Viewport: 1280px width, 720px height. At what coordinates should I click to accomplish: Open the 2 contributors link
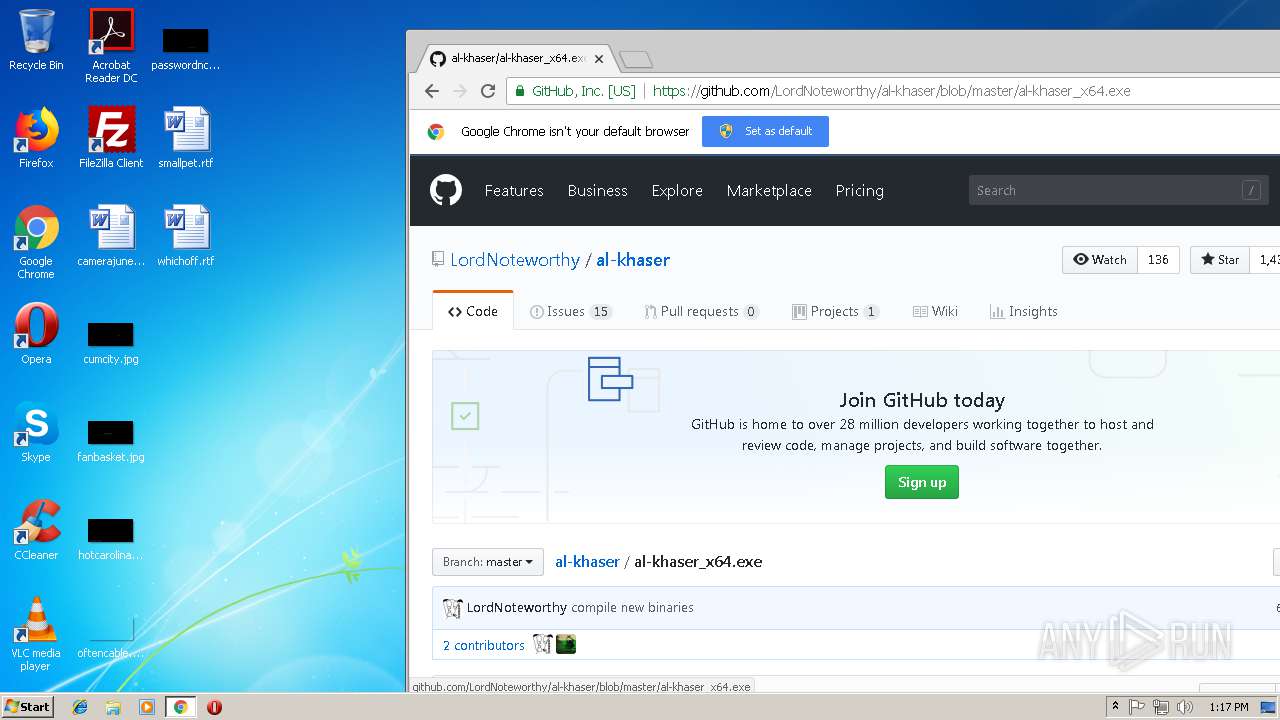click(484, 645)
